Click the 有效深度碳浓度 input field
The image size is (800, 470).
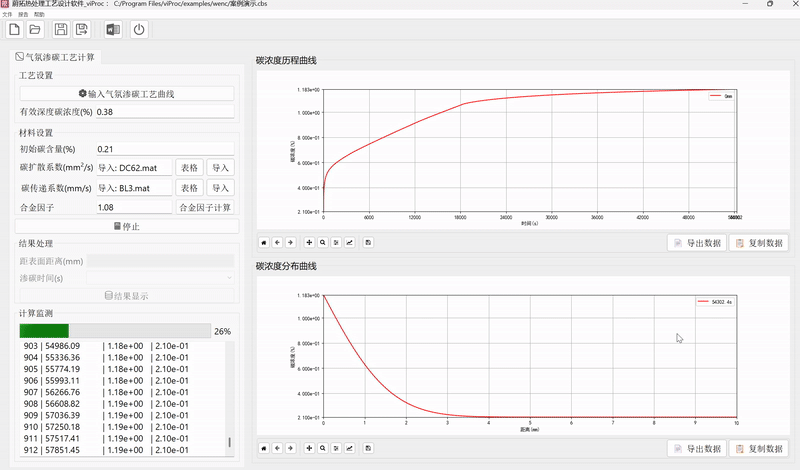(165, 112)
